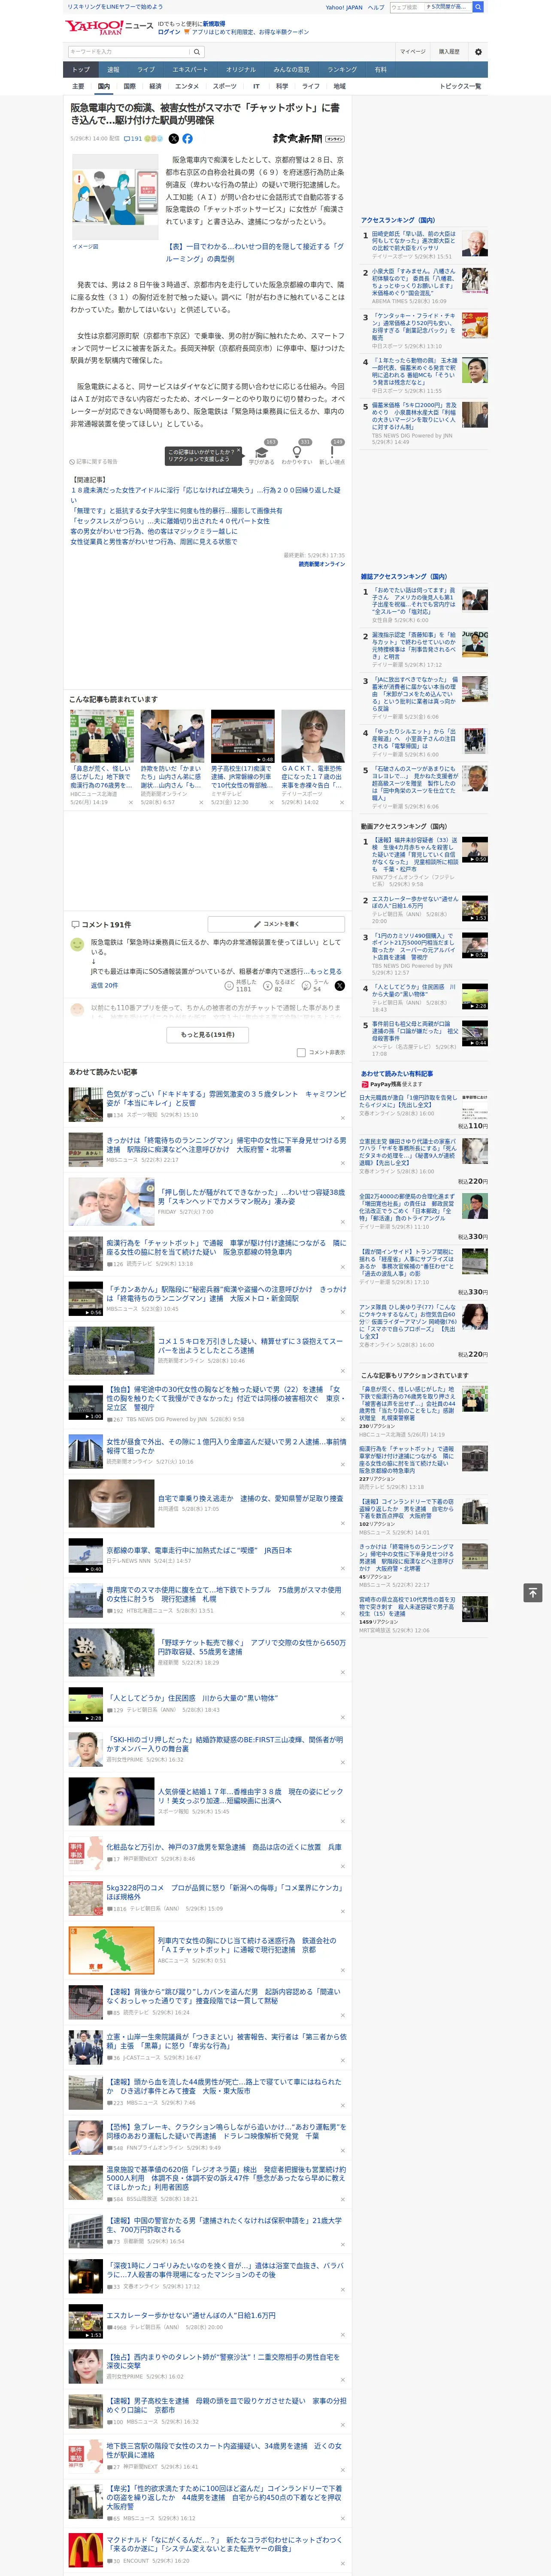Click the ログイン link

(x=169, y=32)
